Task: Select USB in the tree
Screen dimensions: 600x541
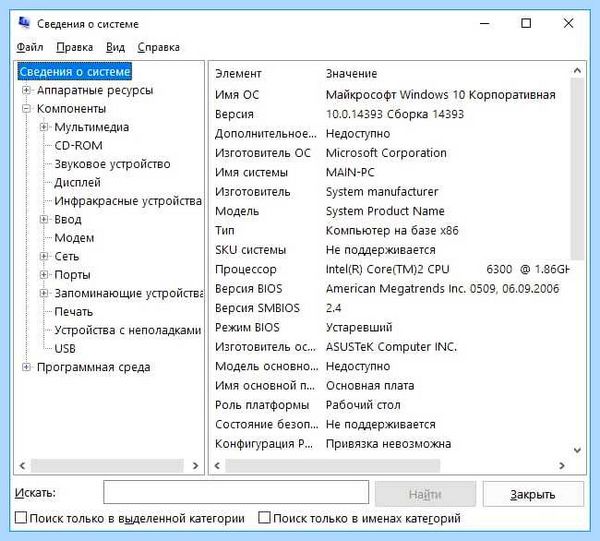Action: point(65,349)
